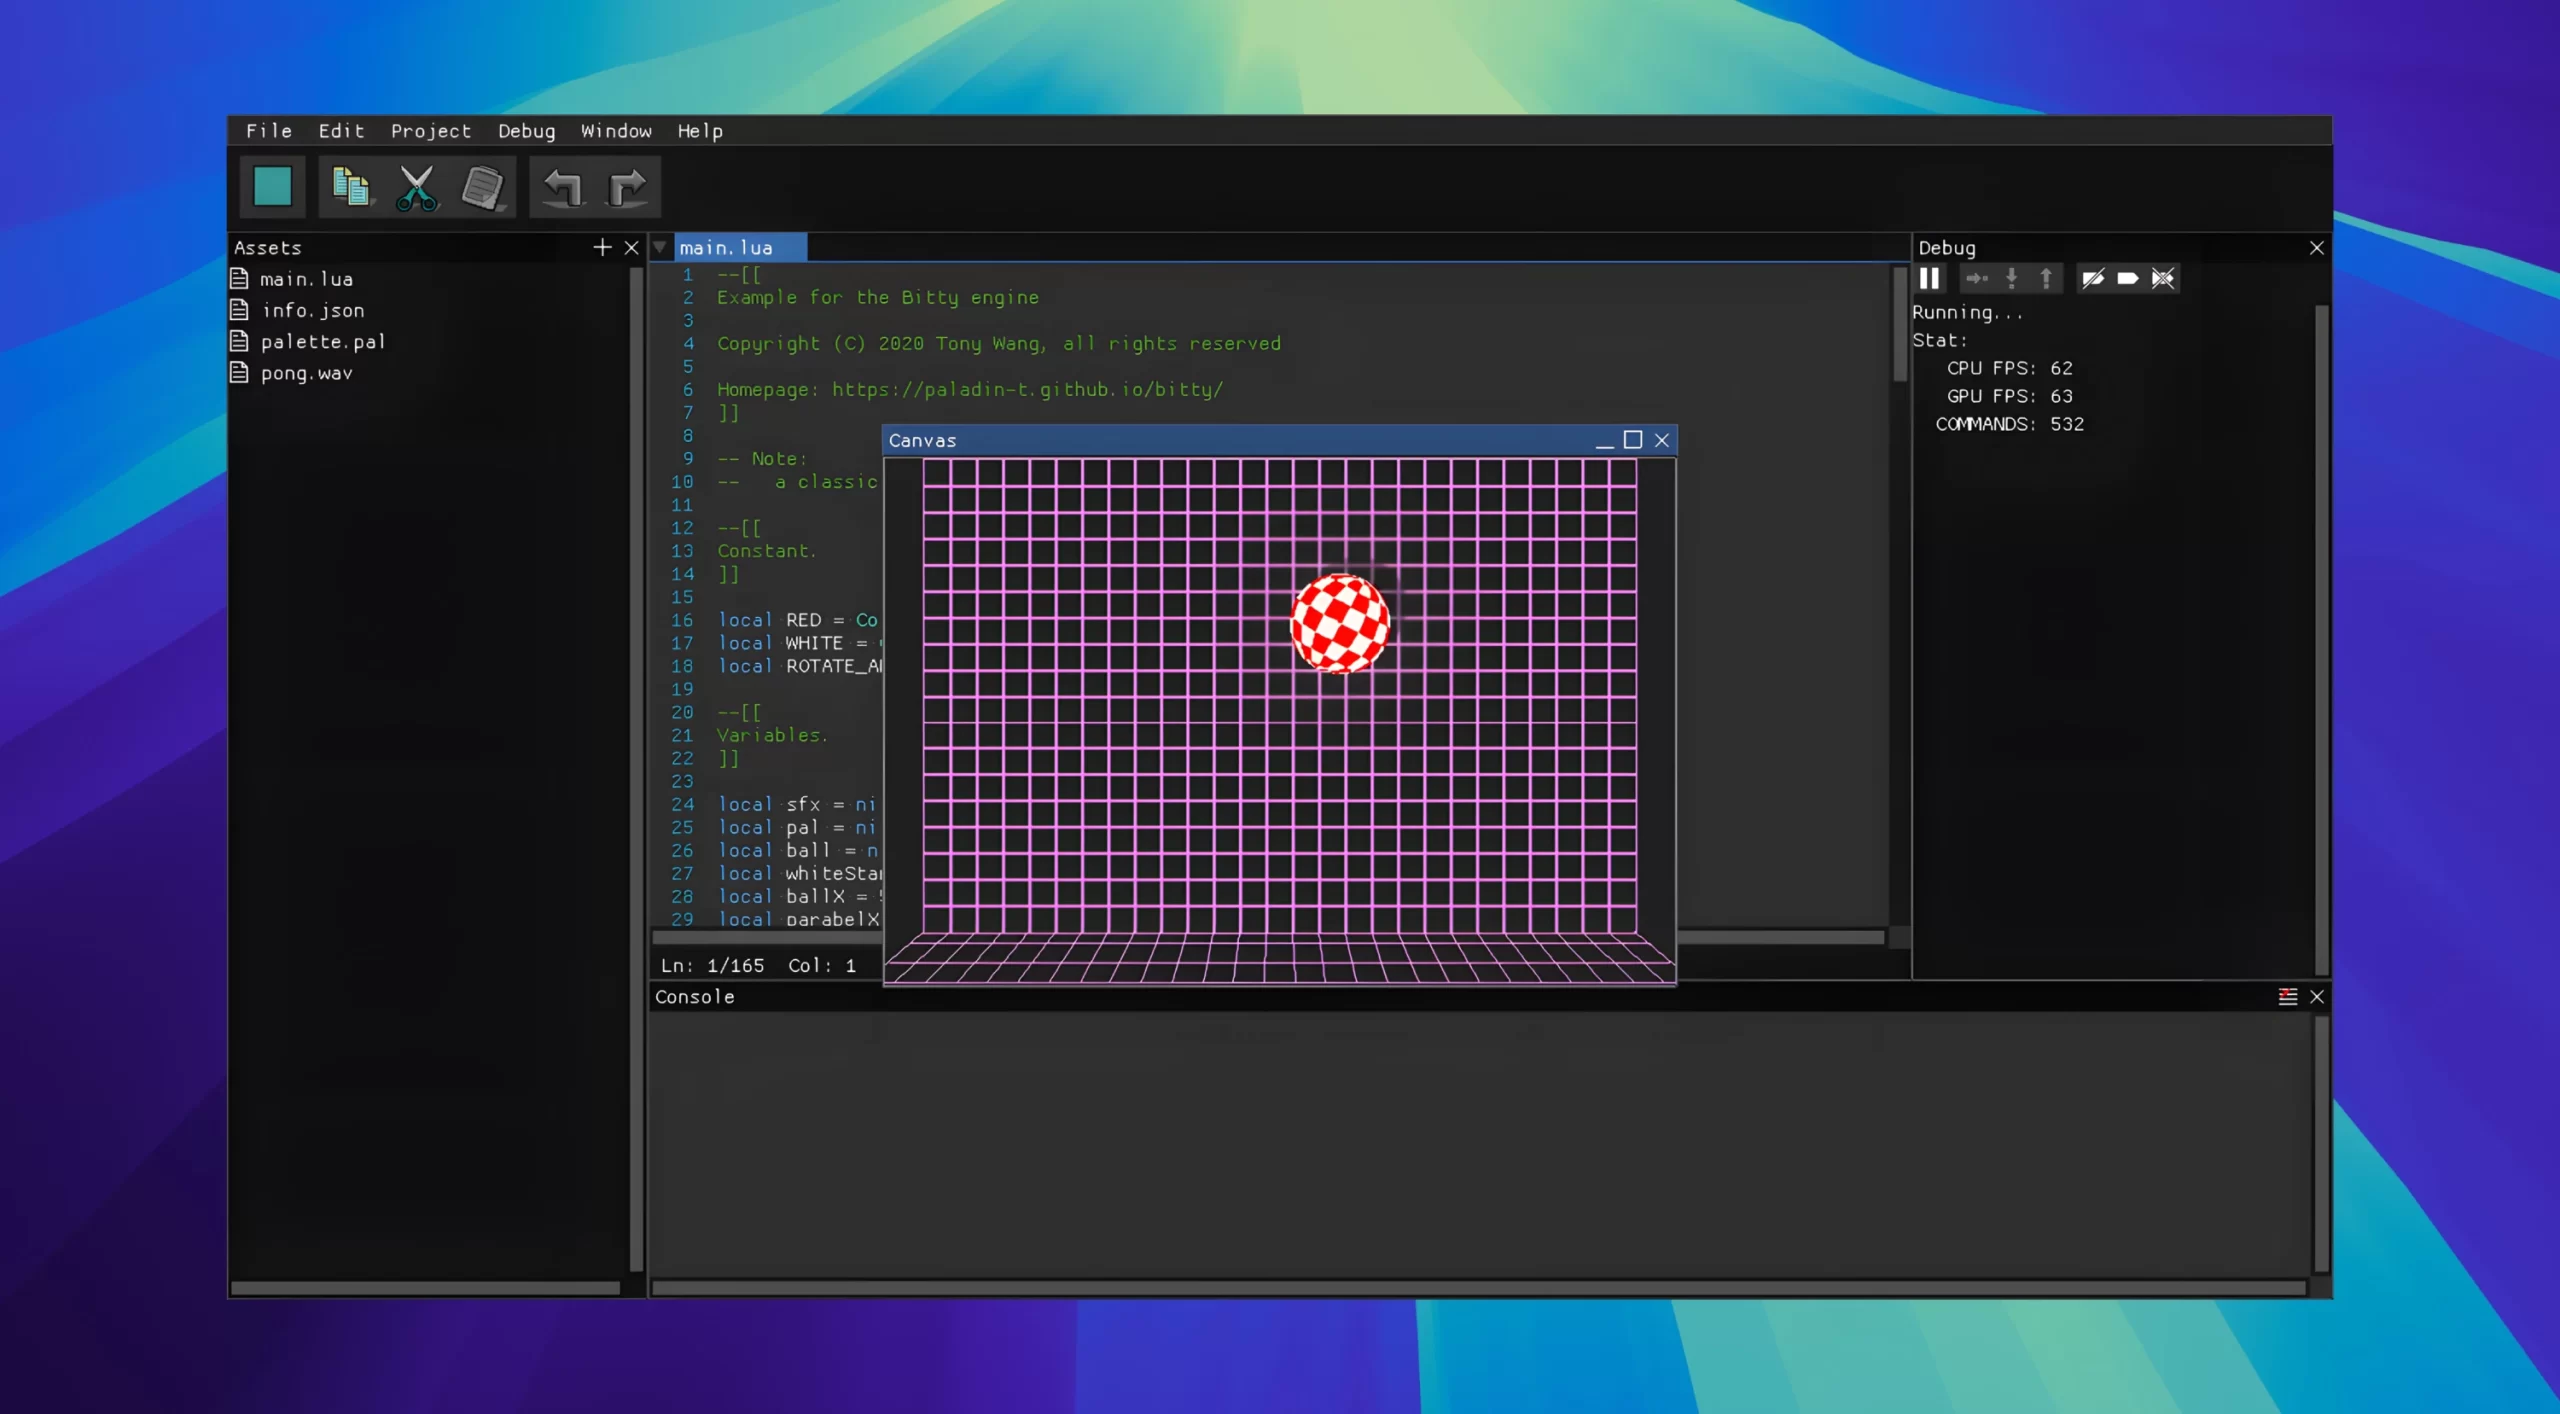Open the Project menu

[430, 131]
